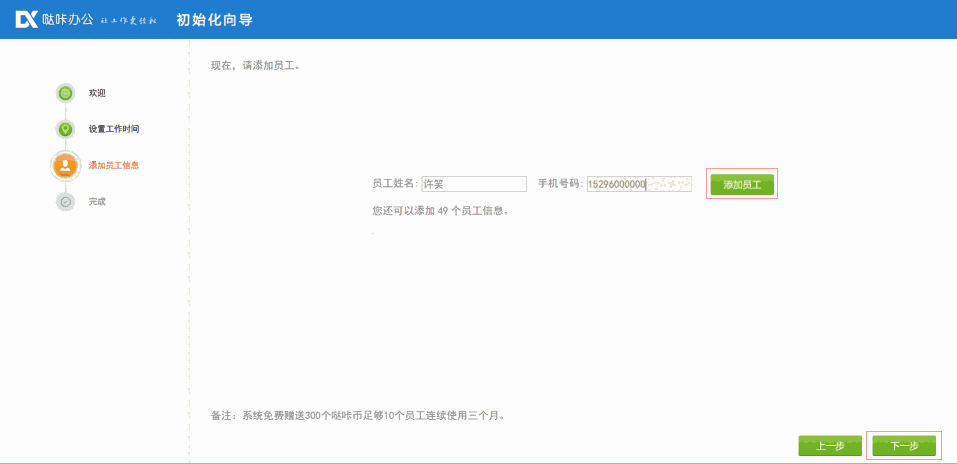Select the 添加员工信息 orange step icon

coord(65,165)
